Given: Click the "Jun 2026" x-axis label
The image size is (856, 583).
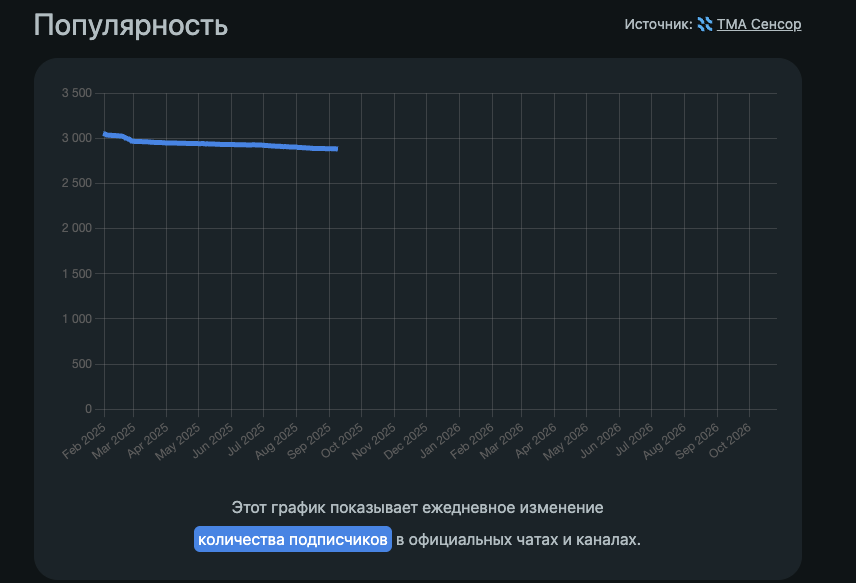Looking at the screenshot, I should pyautogui.click(x=601, y=440).
